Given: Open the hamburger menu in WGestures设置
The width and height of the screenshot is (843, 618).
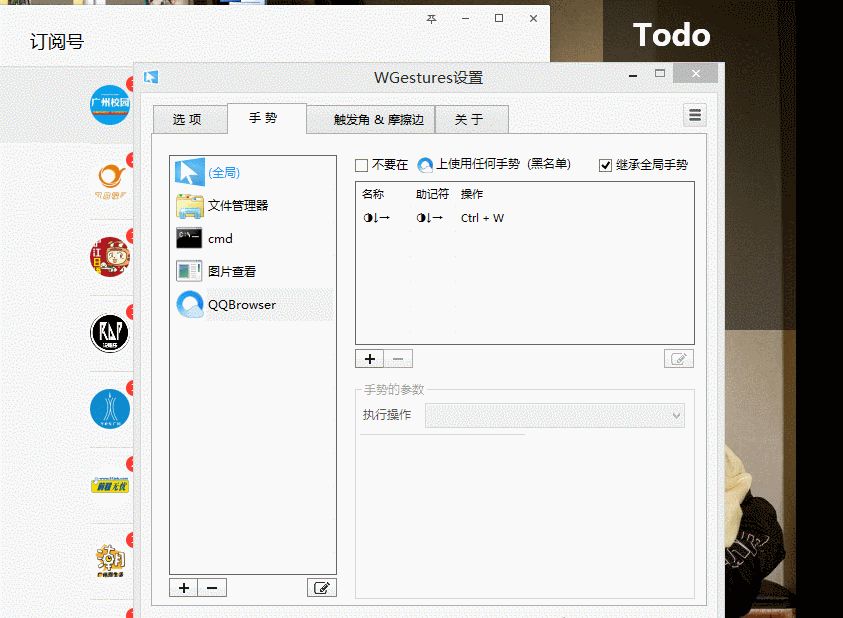Looking at the screenshot, I should click(695, 115).
